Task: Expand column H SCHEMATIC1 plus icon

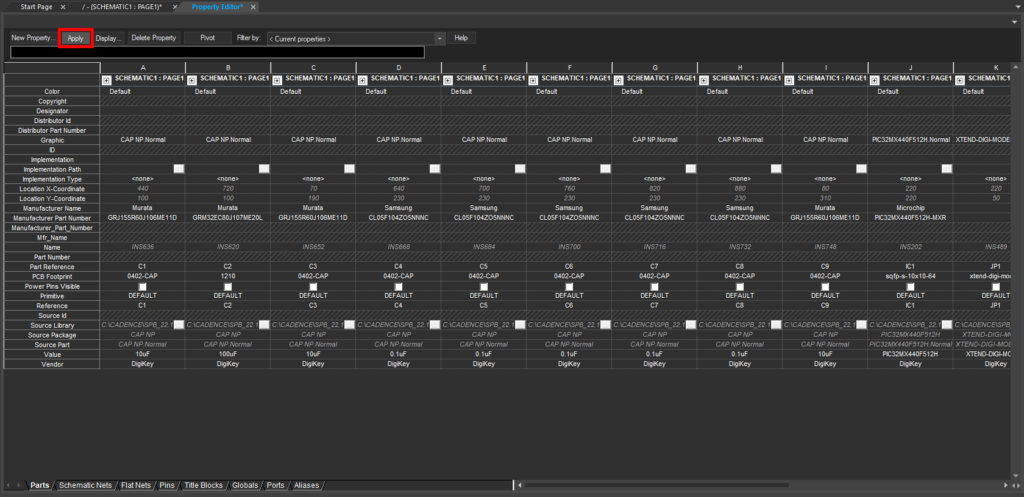Action: click(x=703, y=80)
